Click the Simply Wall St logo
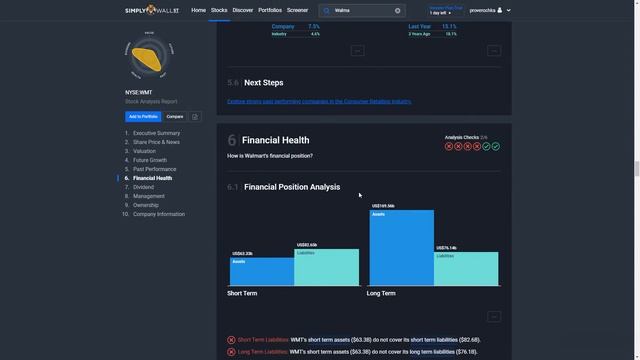 coord(152,10)
